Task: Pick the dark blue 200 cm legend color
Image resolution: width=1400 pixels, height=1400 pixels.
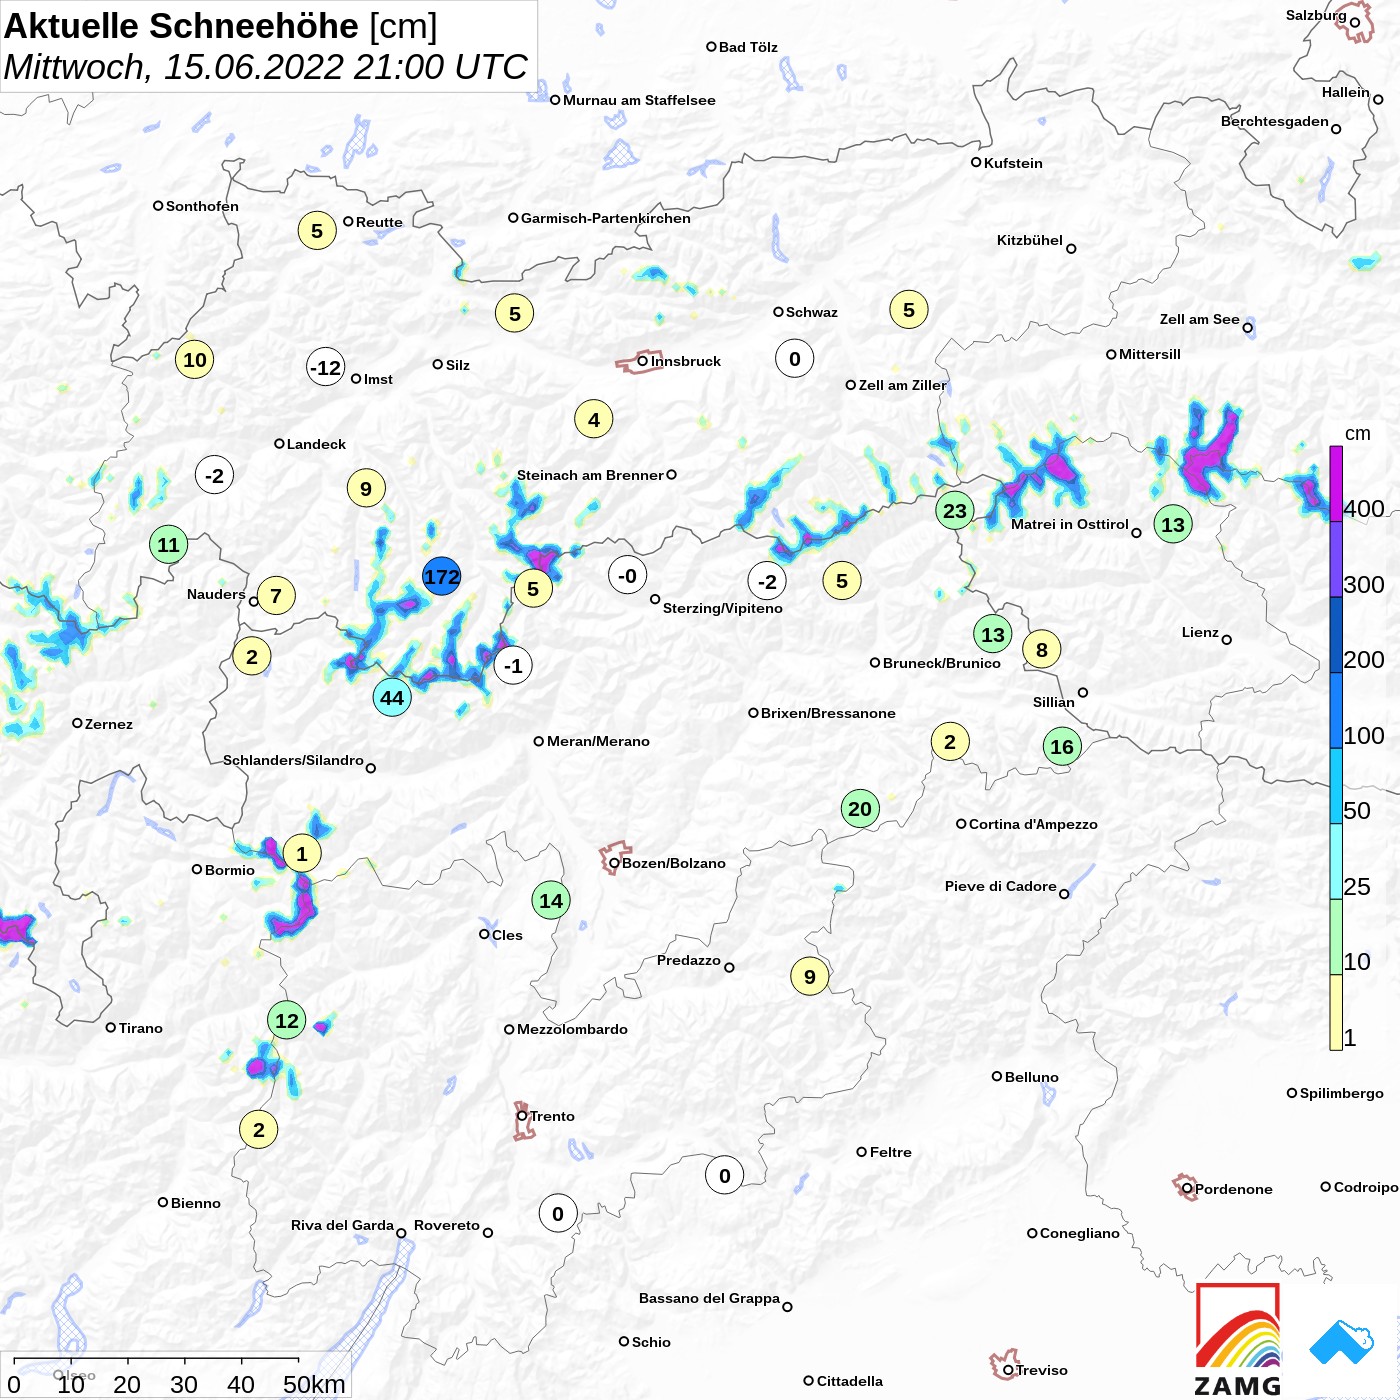Action: [1336, 635]
